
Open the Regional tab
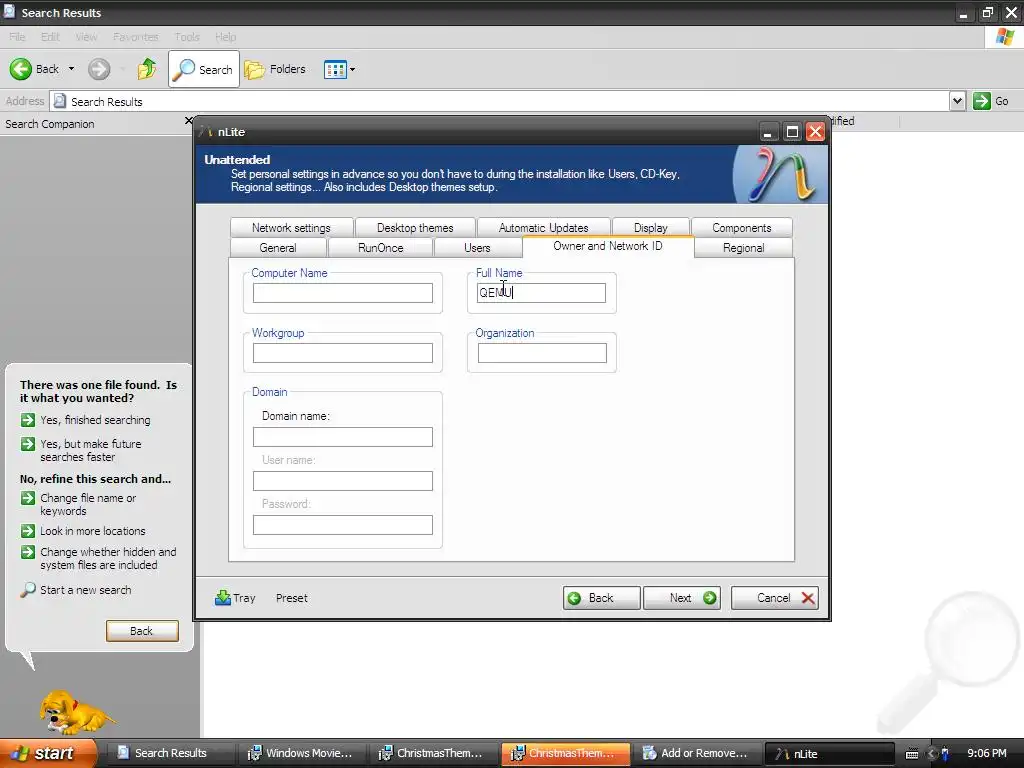click(743, 248)
